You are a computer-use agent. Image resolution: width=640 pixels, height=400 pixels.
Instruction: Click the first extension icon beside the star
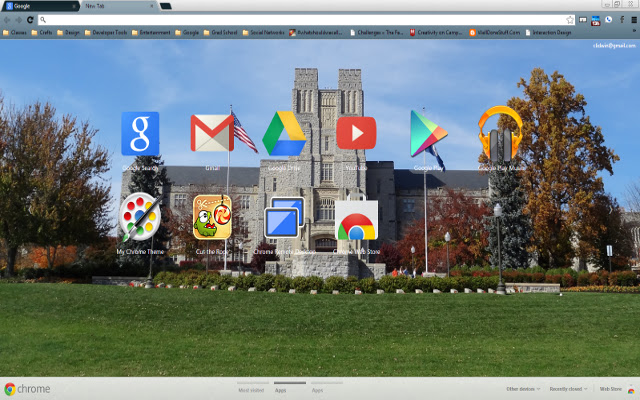point(583,20)
